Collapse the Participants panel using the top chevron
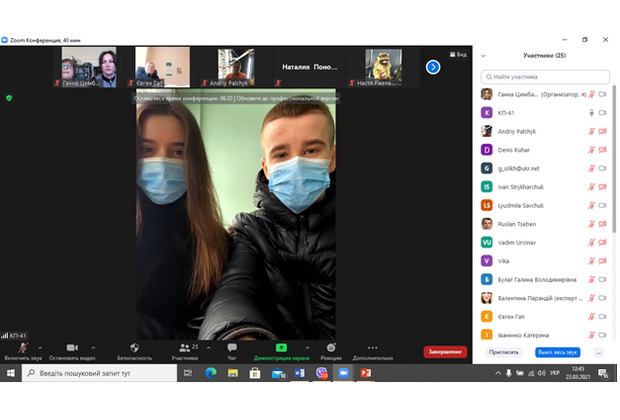The height and width of the screenshot is (420, 620). (485, 56)
